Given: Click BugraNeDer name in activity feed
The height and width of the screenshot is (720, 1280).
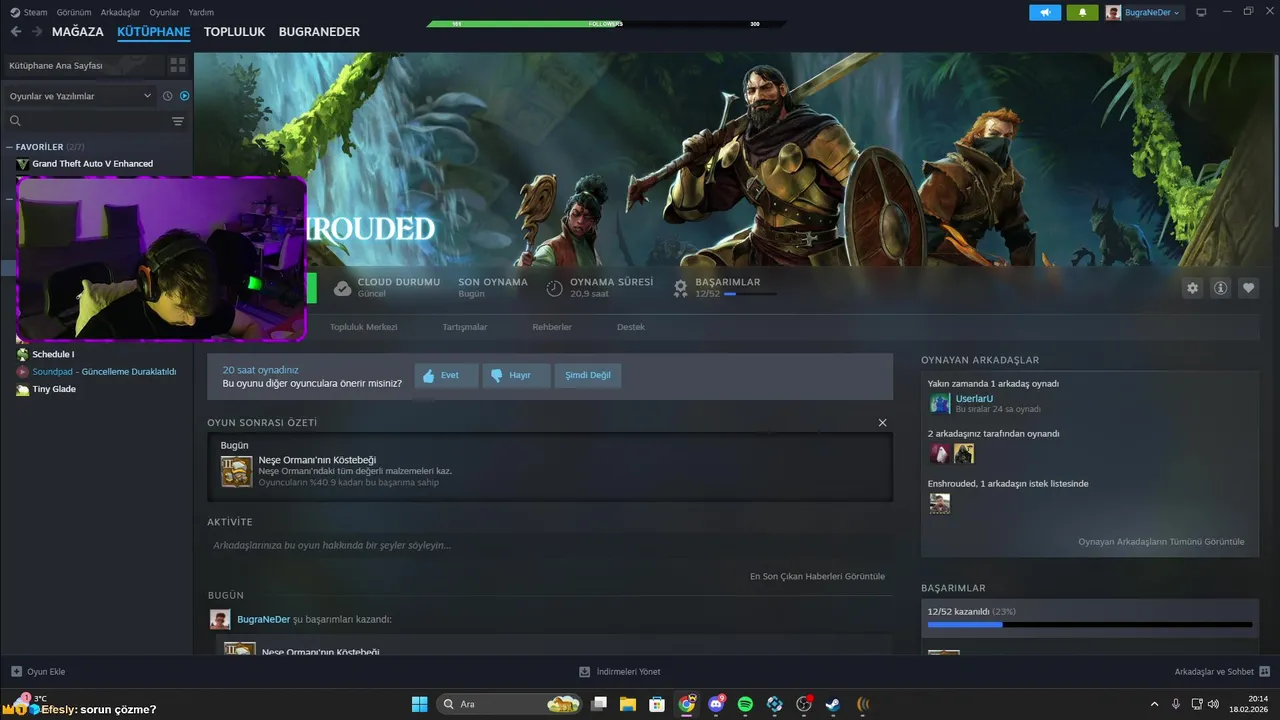Looking at the screenshot, I should tap(263, 619).
